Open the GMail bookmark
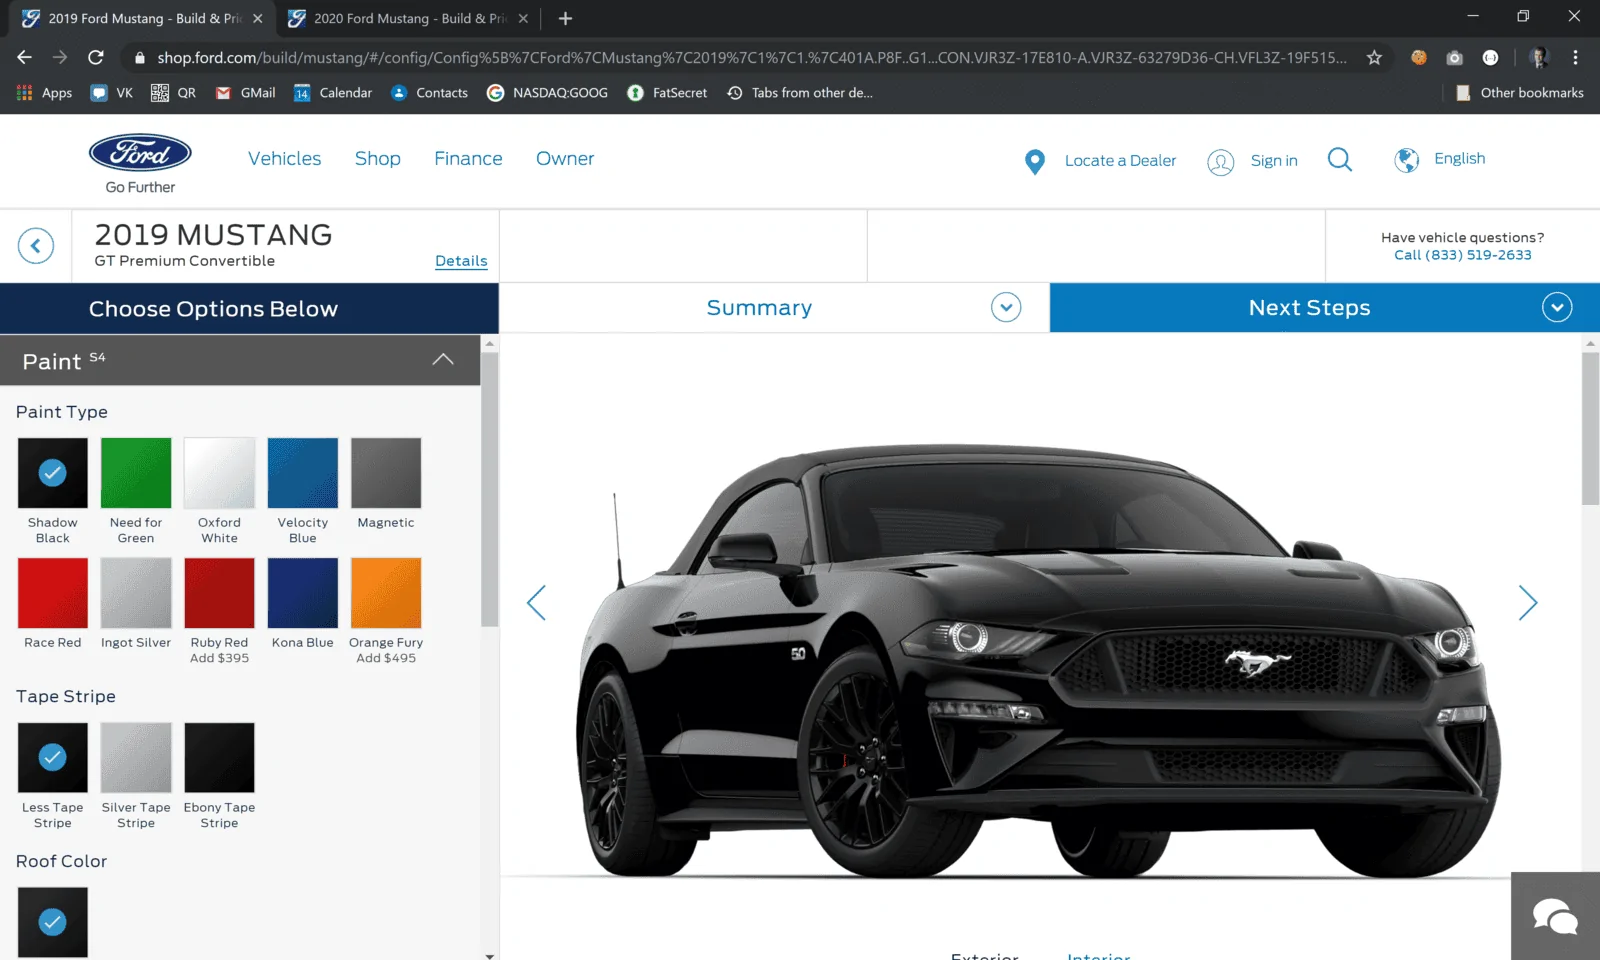This screenshot has width=1600, height=960. pyautogui.click(x=245, y=93)
